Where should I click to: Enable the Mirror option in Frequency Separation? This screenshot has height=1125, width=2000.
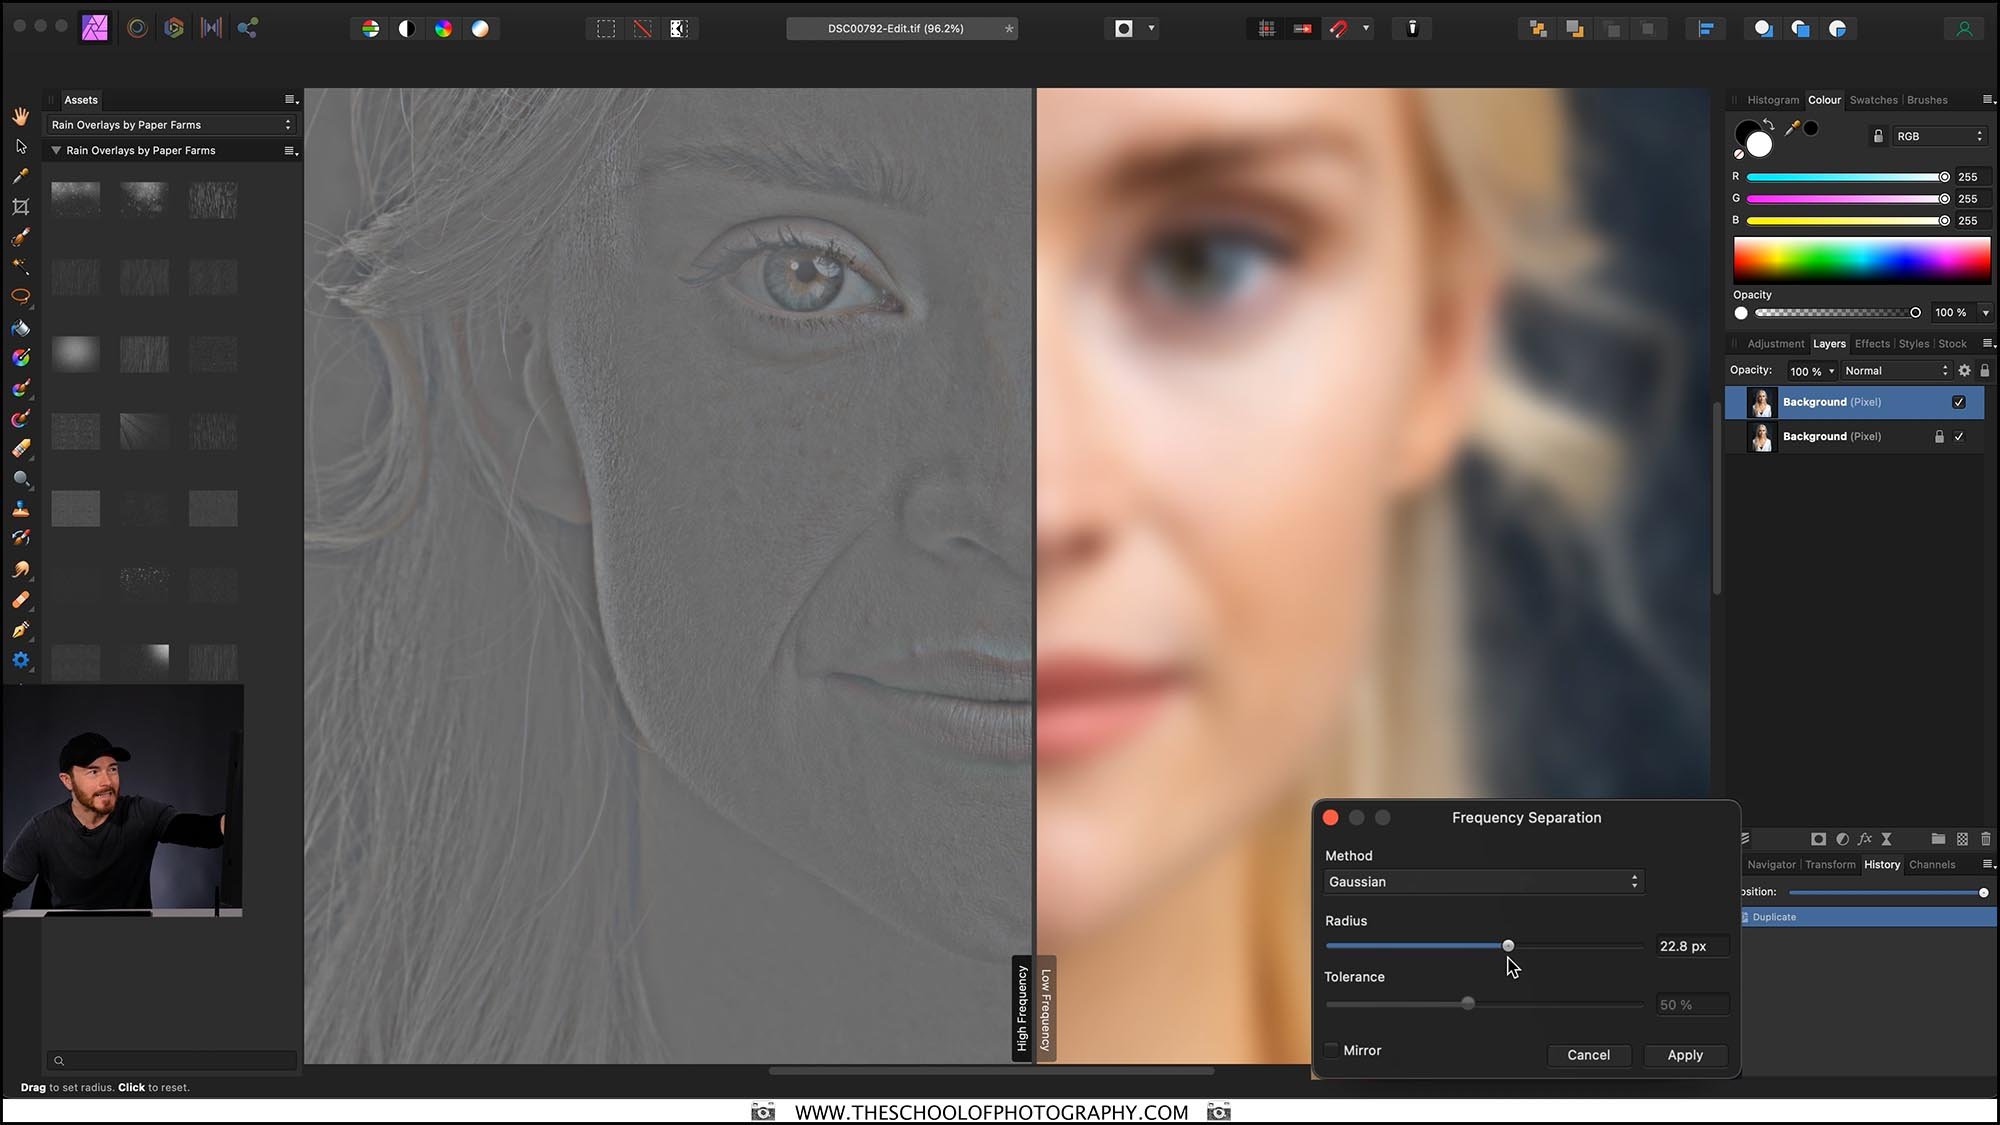click(x=1331, y=1050)
